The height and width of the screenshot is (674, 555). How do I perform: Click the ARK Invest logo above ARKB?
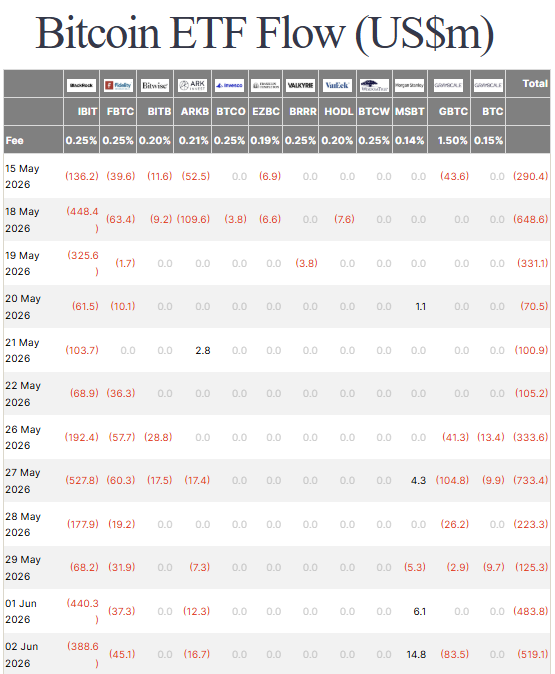pos(193,85)
